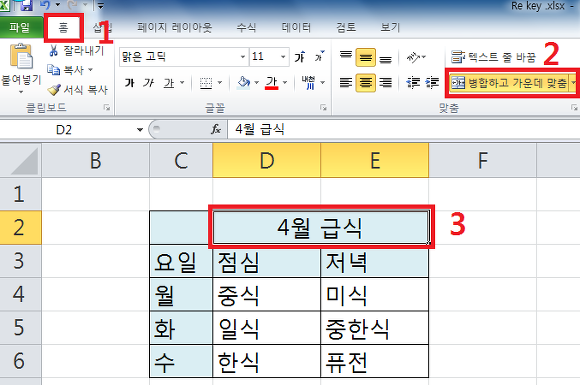Expand the borders dropdown arrow
Image resolution: width=580 pixels, height=385 pixels.
coord(220,83)
